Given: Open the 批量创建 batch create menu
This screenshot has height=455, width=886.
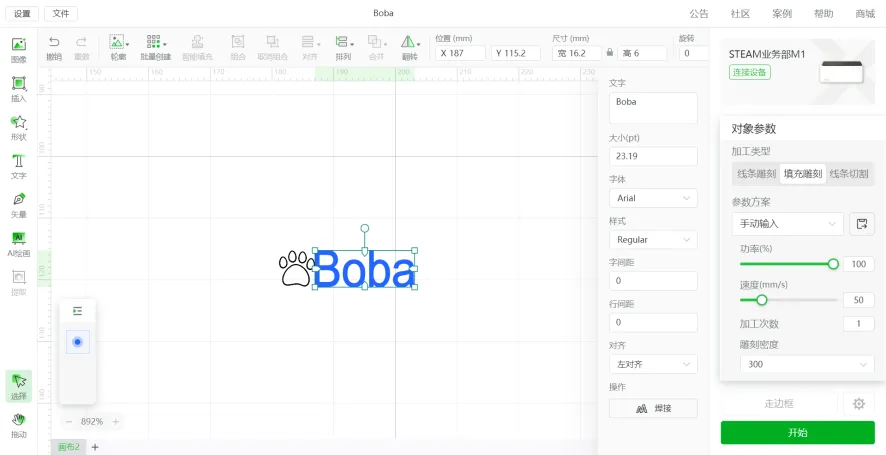Looking at the screenshot, I should pyautogui.click(x=155, y=47).
